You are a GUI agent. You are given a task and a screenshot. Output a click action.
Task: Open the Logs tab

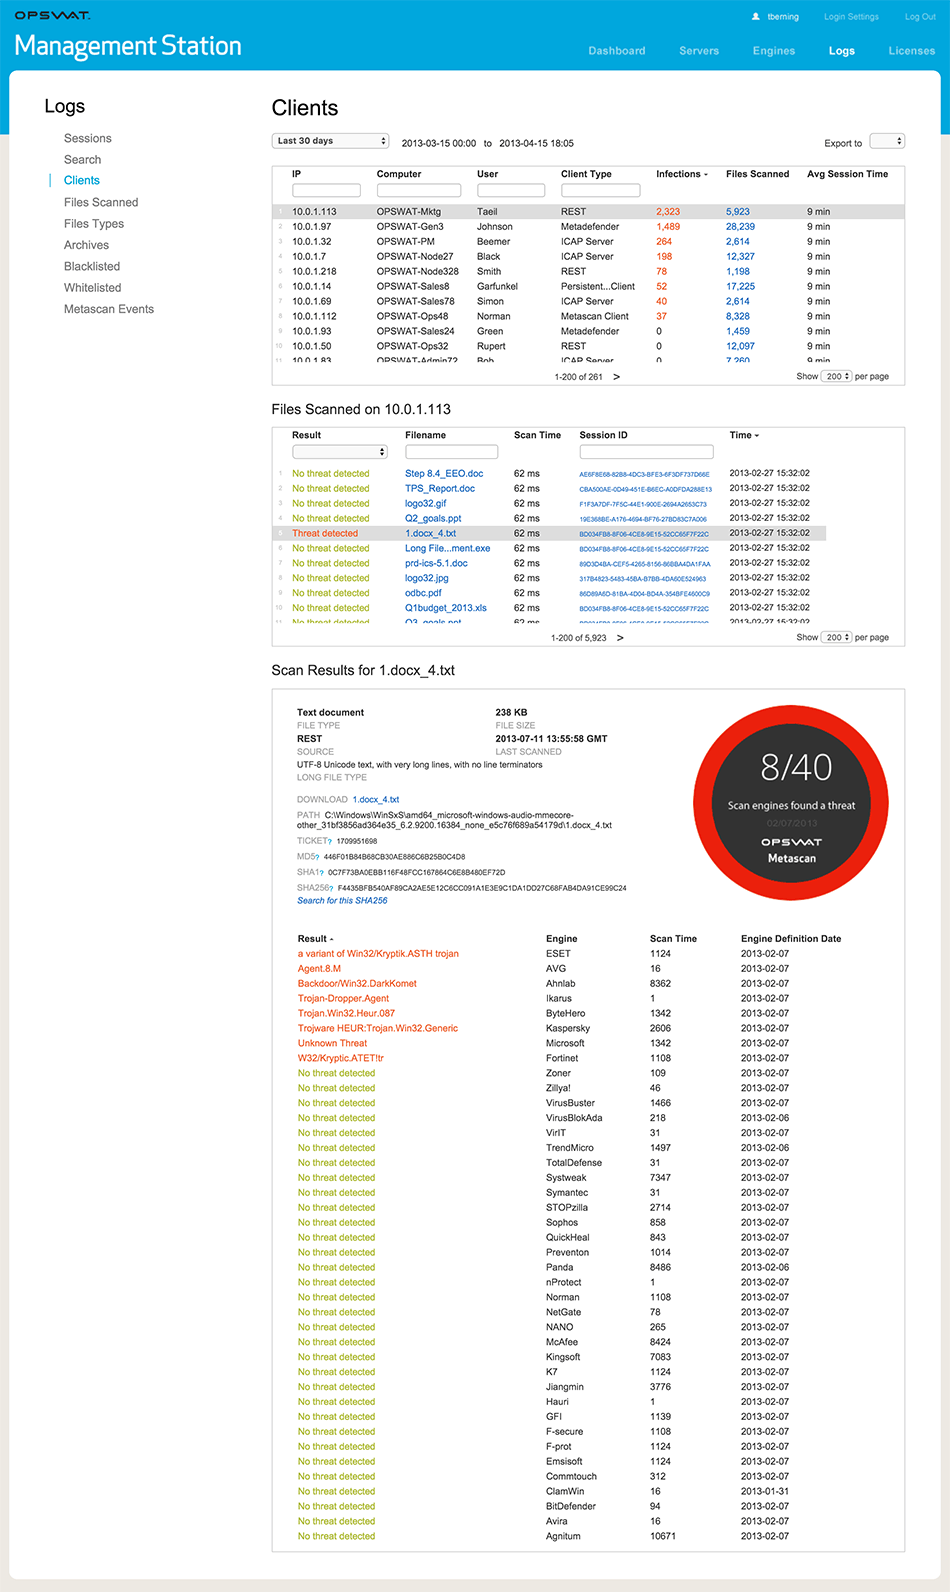tap(842, 51)
